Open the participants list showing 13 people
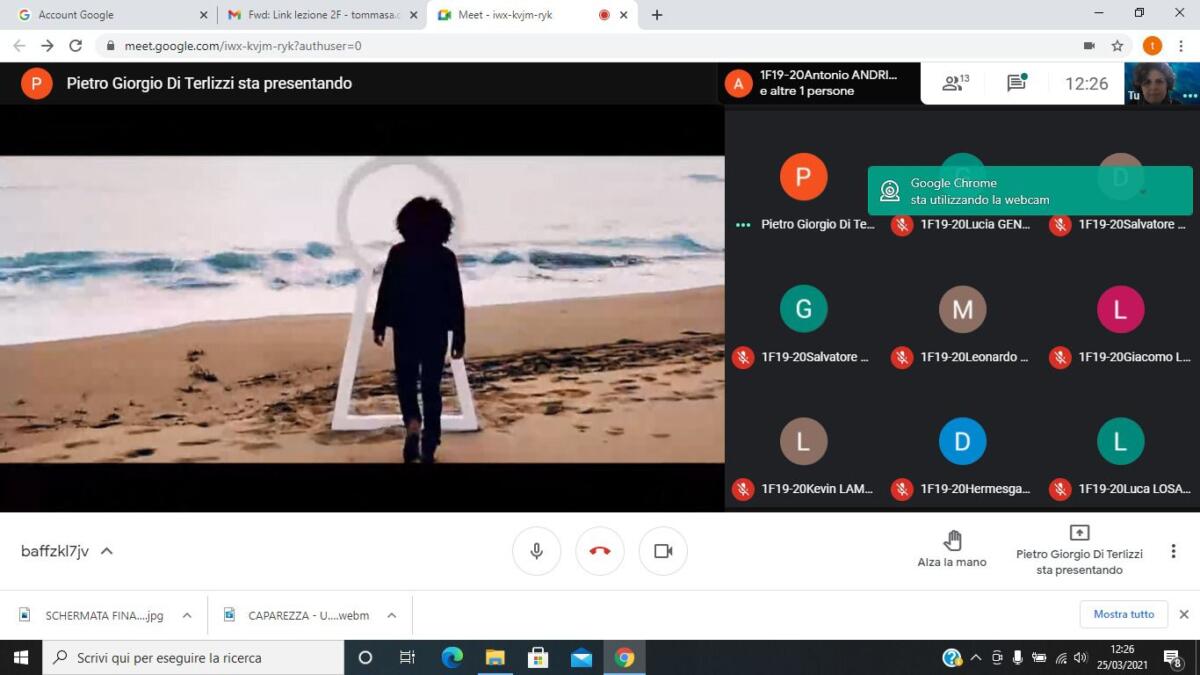This screenshot has width=1200, height=675. 956,84
